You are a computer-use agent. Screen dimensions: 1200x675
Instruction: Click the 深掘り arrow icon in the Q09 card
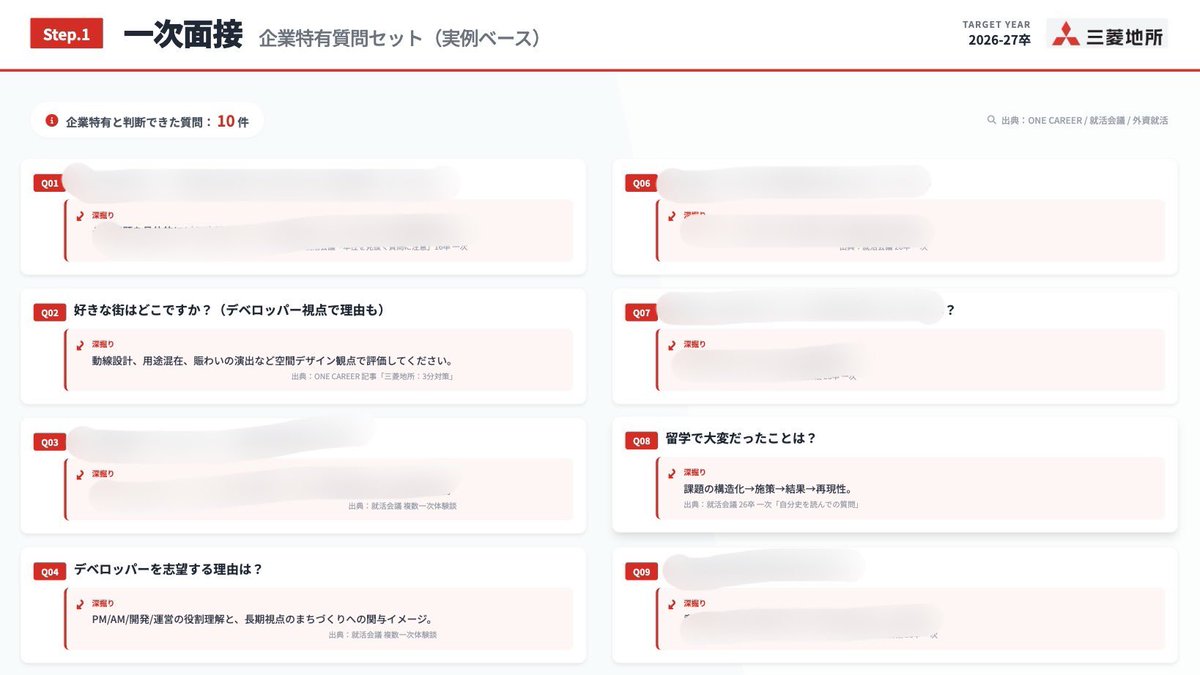[x=672, y=604]
